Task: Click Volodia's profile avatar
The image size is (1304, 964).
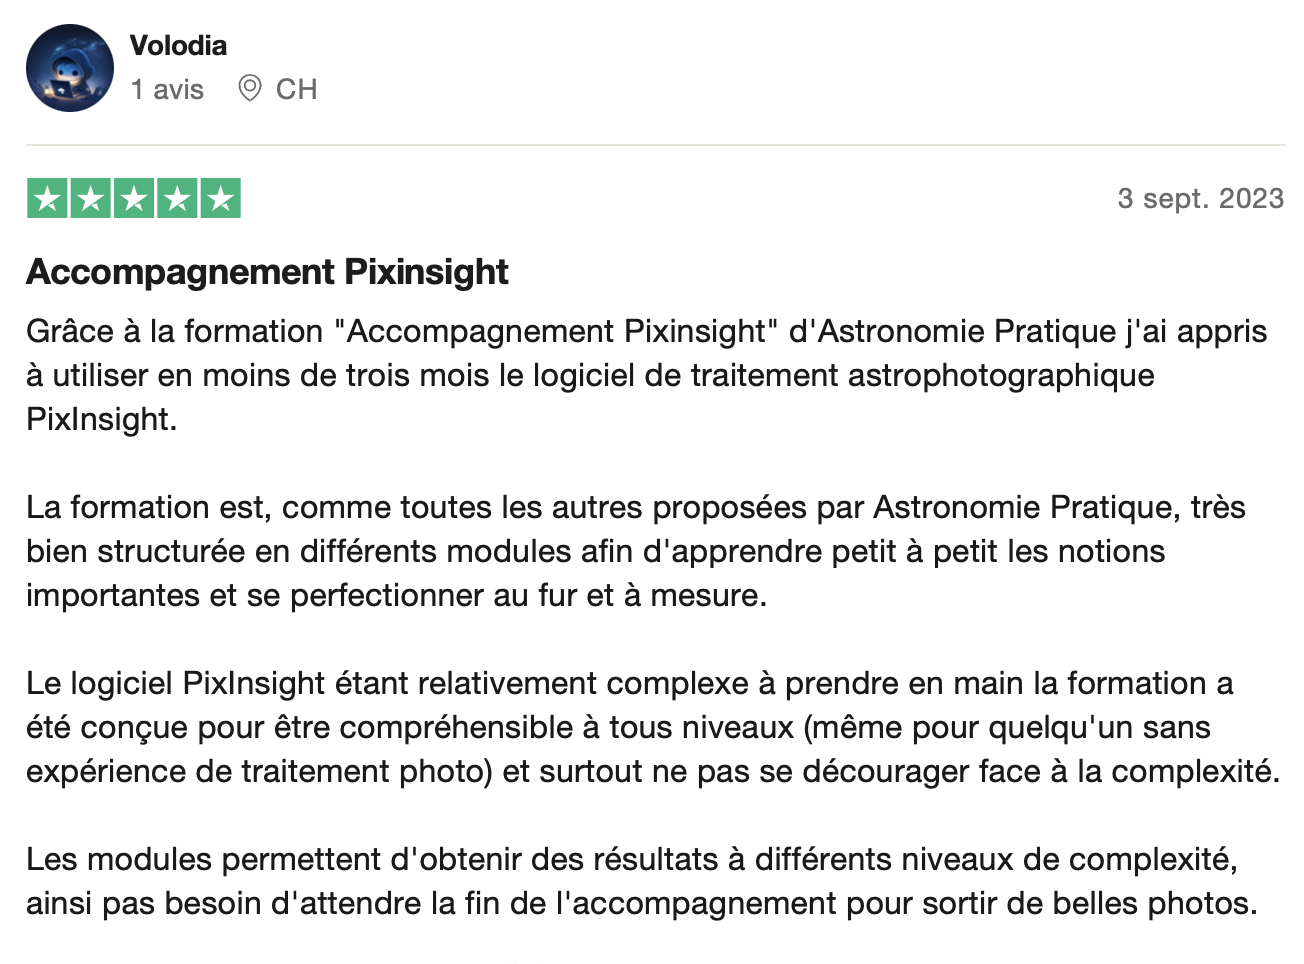Action: (70, 68)
